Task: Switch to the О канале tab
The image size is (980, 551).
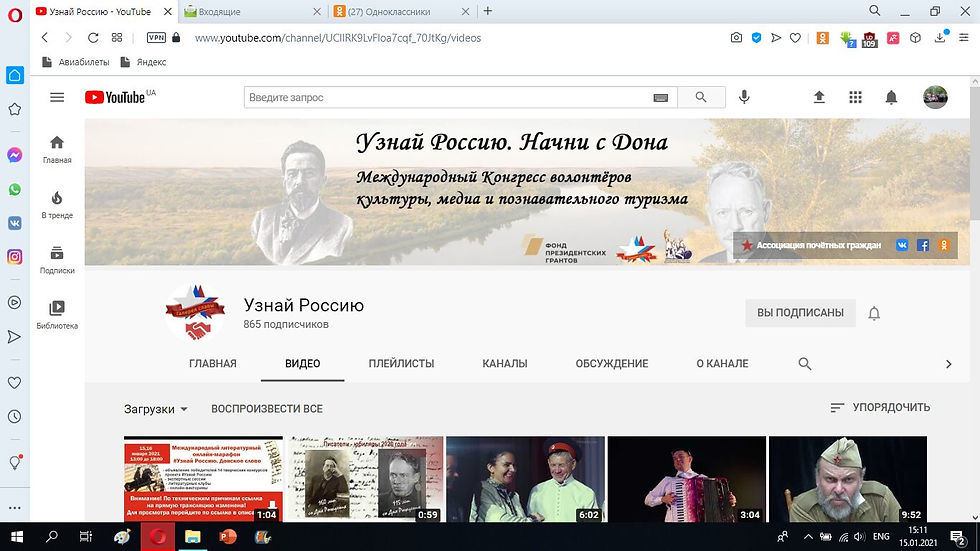Action: [722, 364]
